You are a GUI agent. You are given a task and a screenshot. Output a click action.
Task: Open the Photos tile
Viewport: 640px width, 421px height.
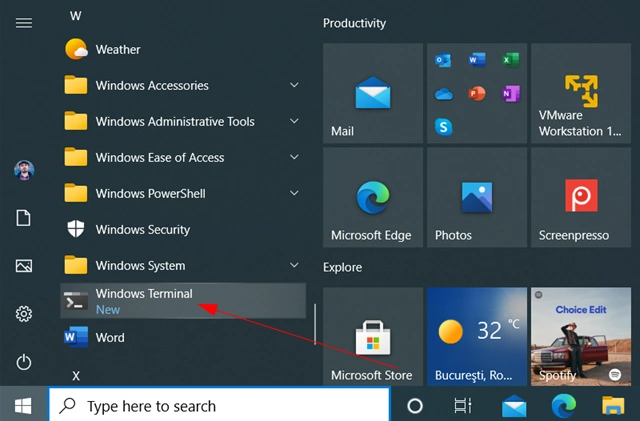point(477,197)
